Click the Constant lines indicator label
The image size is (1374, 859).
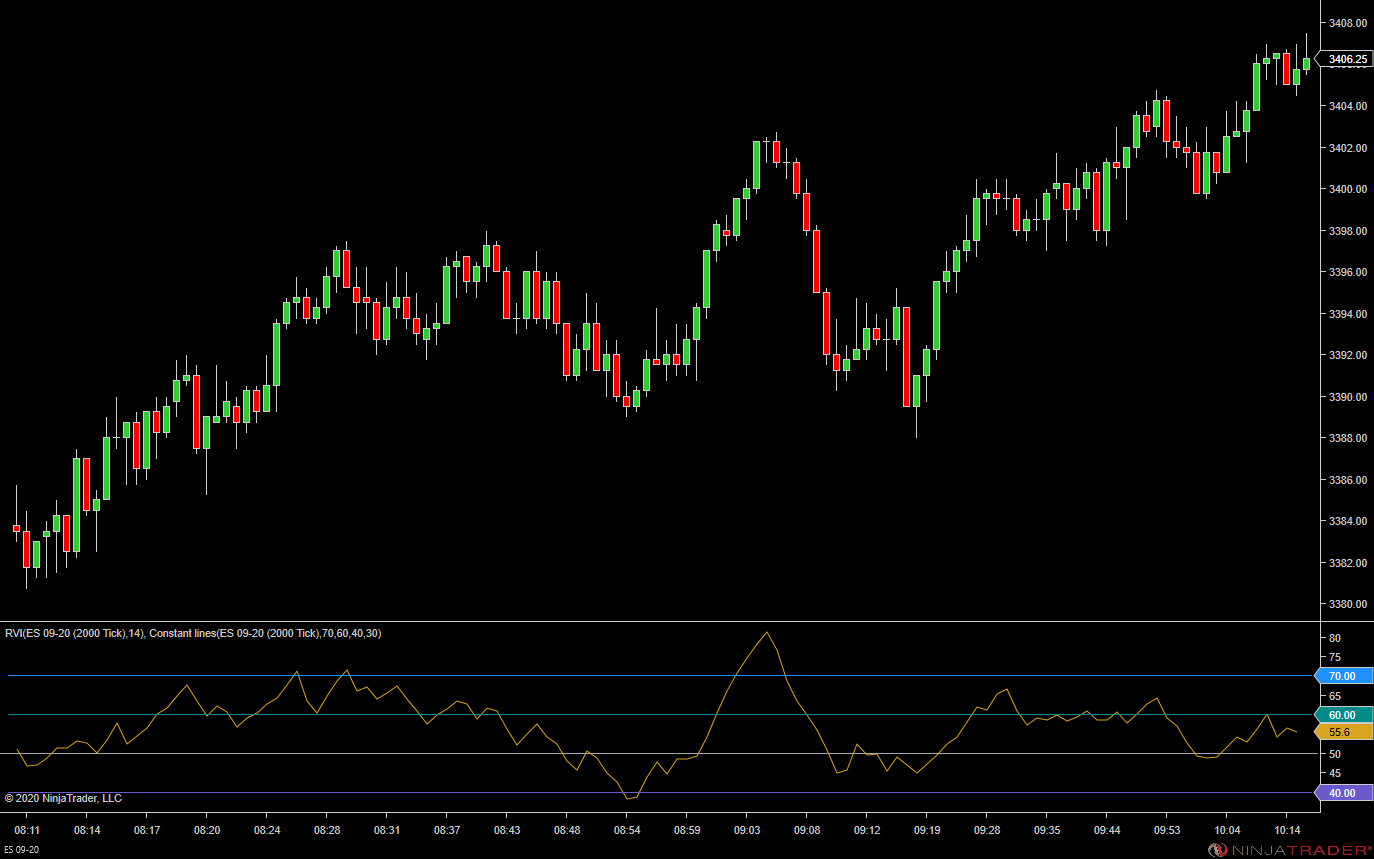[265, 633]
